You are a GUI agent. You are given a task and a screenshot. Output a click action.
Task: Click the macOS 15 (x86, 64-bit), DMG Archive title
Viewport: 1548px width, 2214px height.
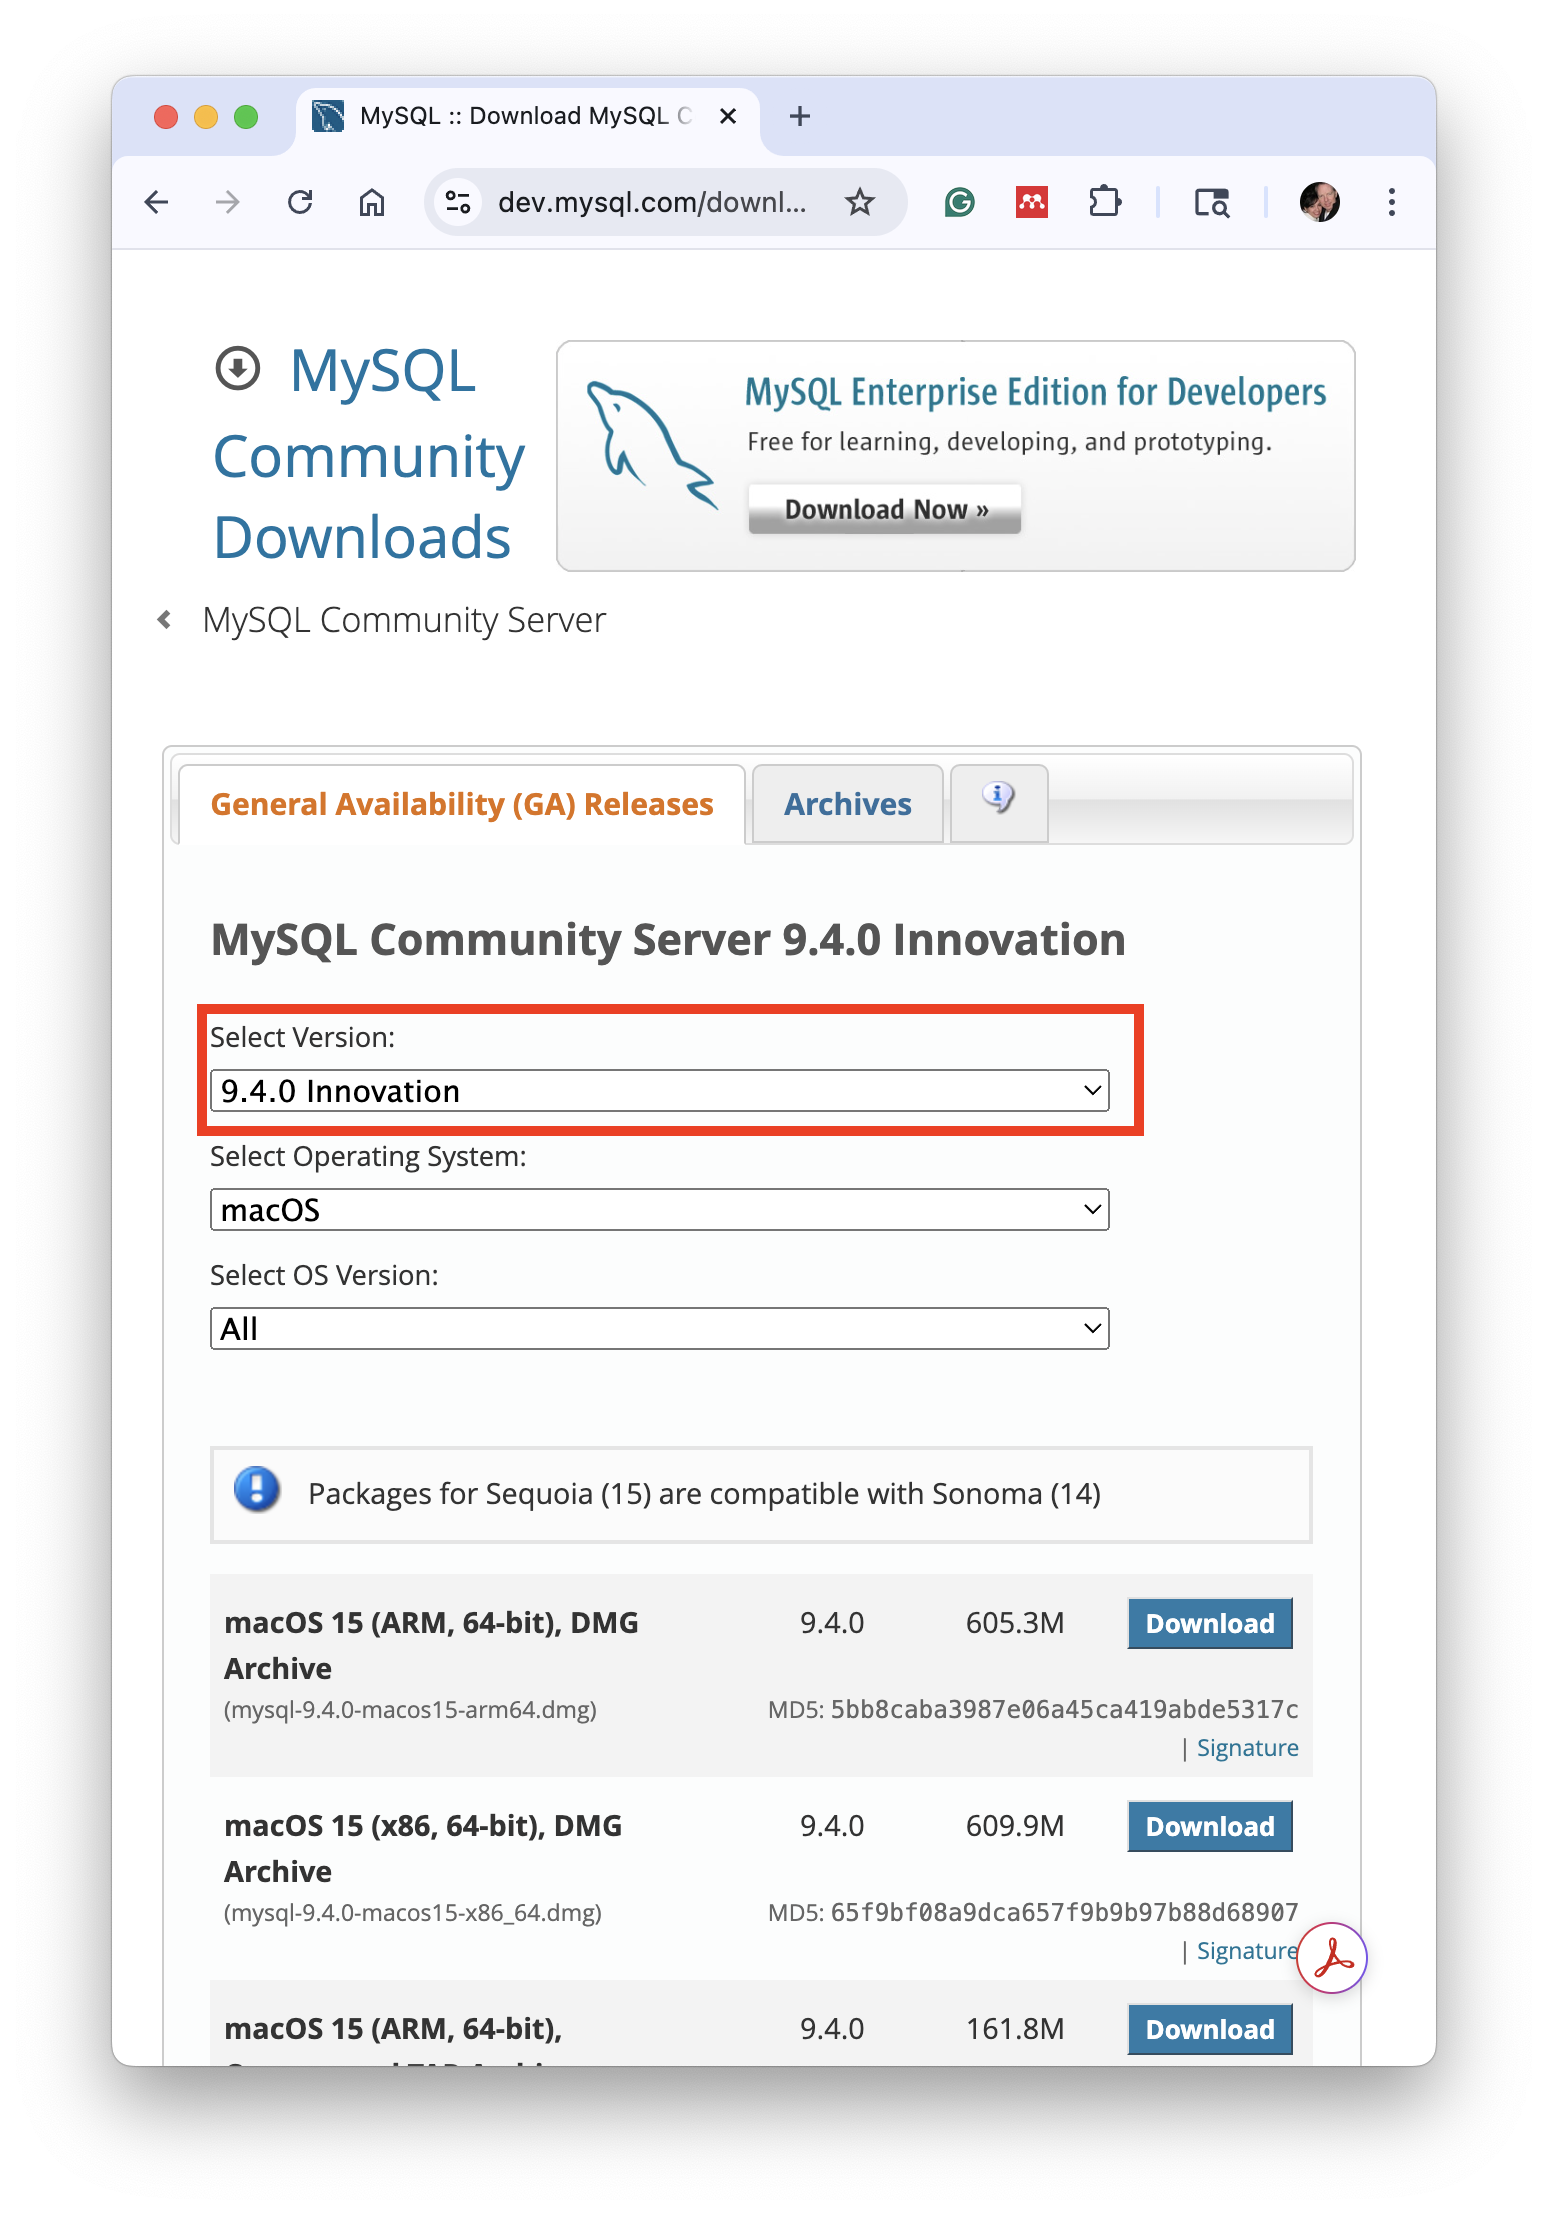click(x=423, y=1848)
